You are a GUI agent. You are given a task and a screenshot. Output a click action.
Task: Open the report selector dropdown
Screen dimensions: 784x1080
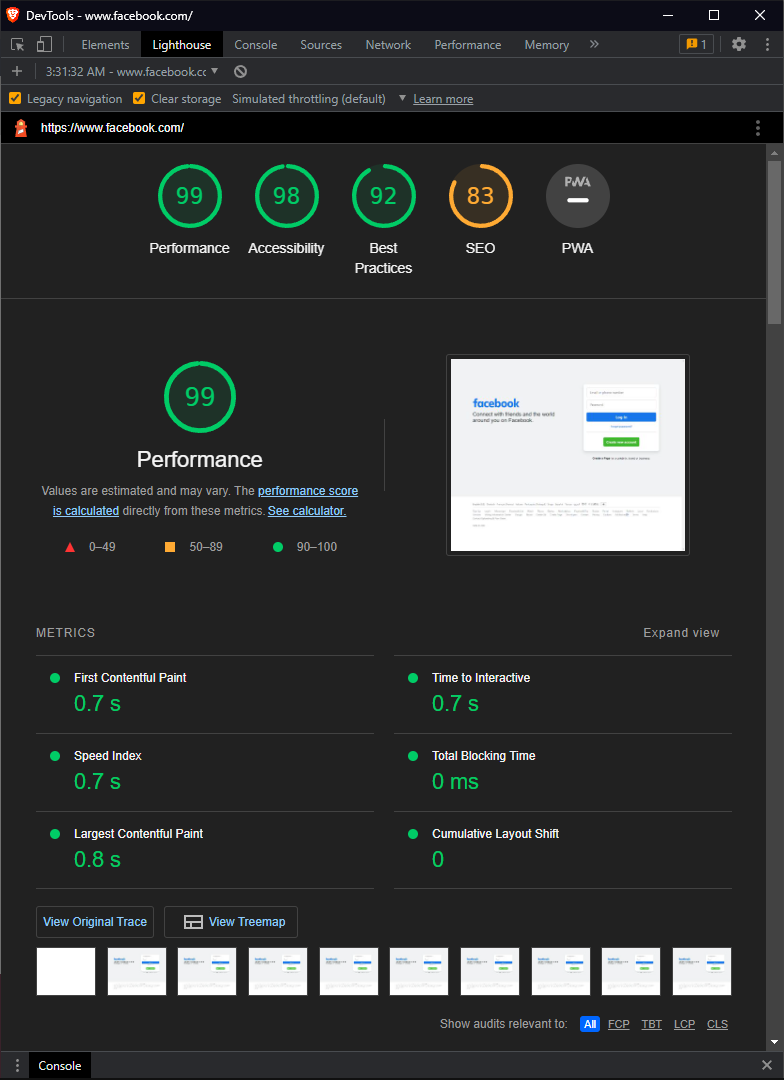pos(132,72)
